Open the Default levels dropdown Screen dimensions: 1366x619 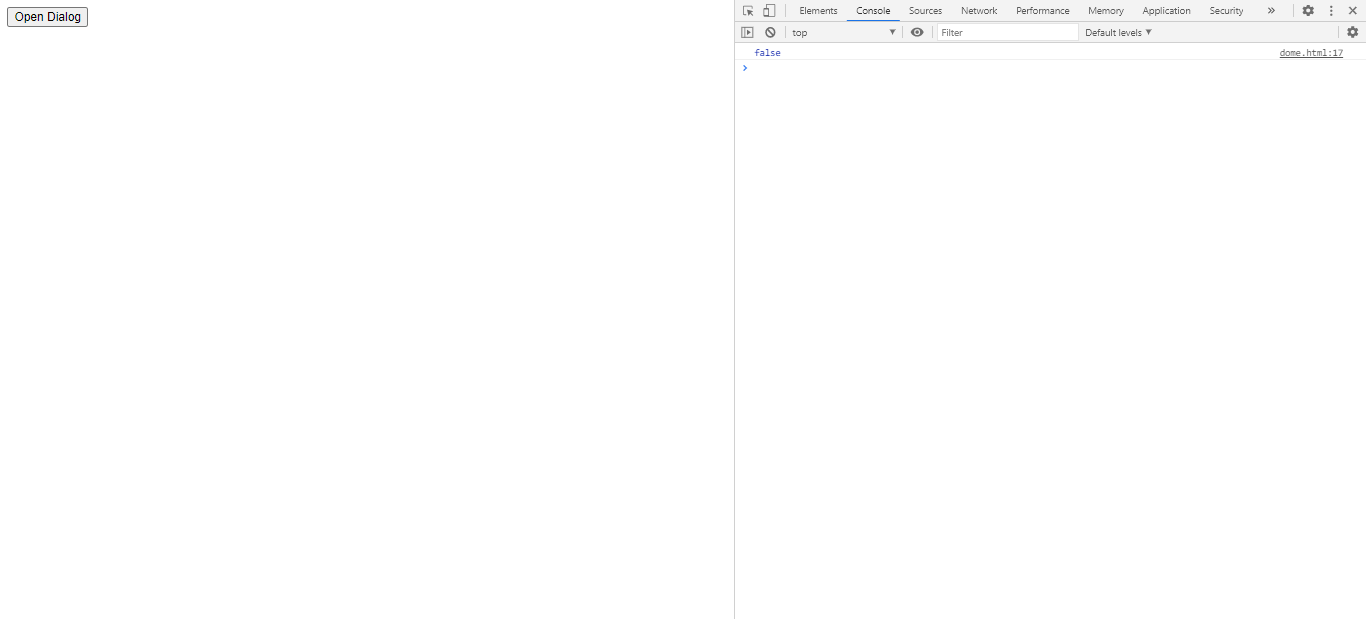1117,32
